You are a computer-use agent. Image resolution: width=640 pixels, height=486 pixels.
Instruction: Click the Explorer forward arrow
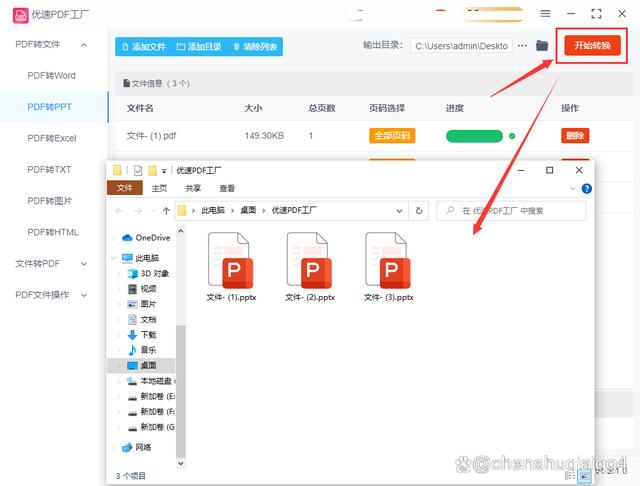[138, 211]
